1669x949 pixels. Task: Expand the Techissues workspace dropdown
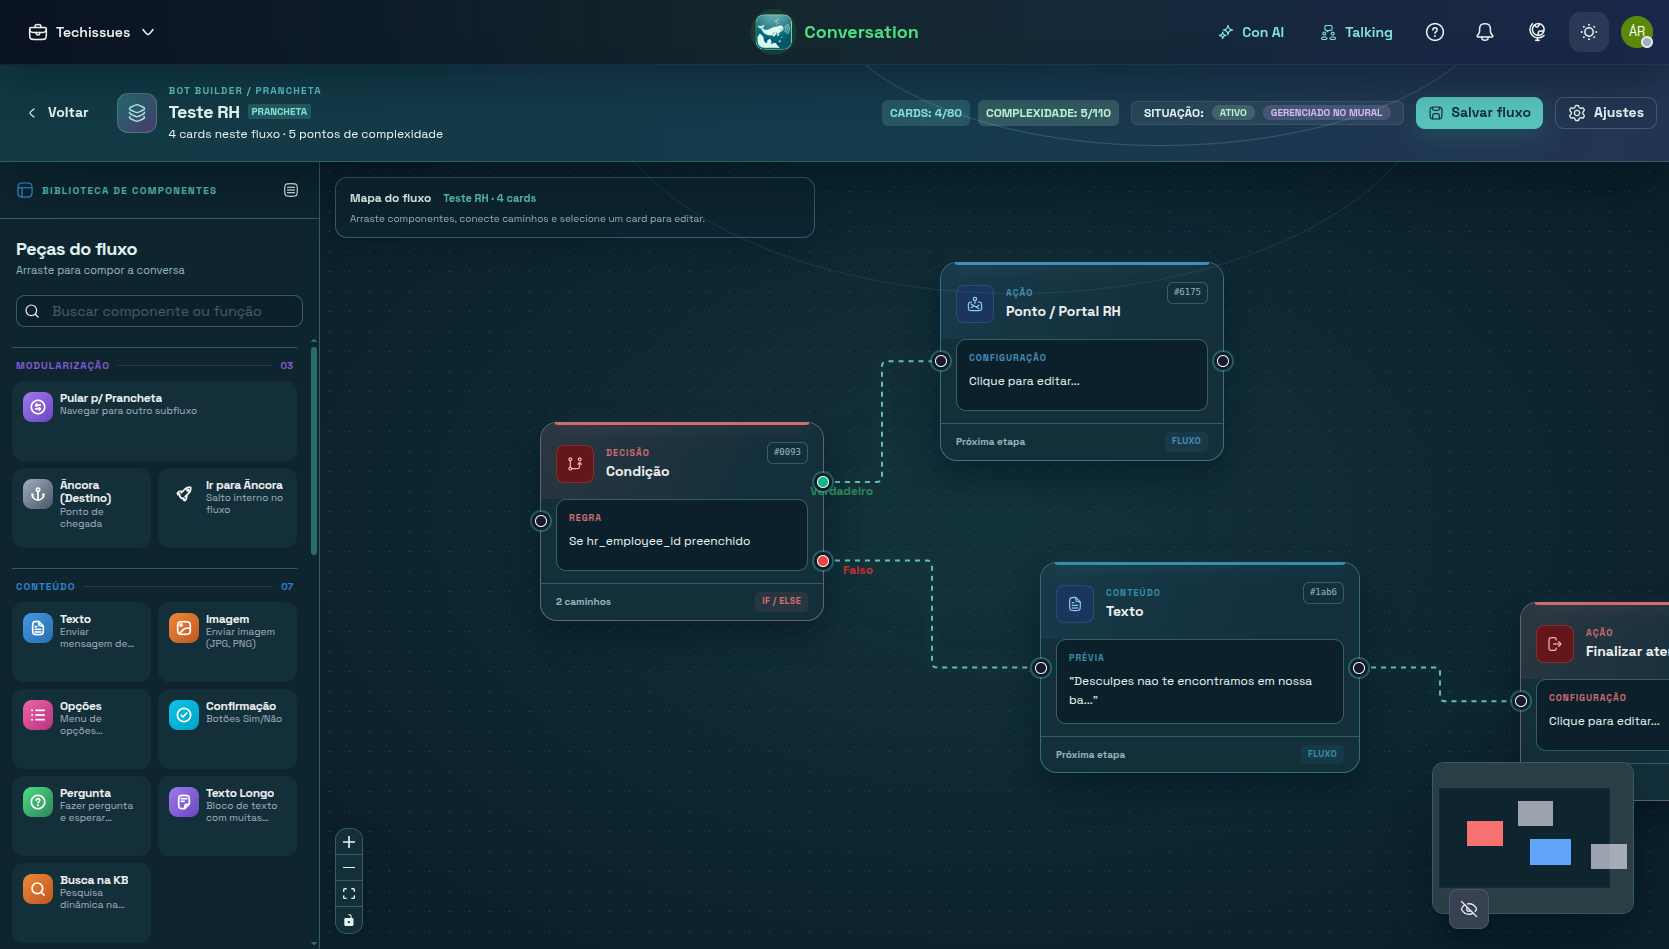(92, 32)
